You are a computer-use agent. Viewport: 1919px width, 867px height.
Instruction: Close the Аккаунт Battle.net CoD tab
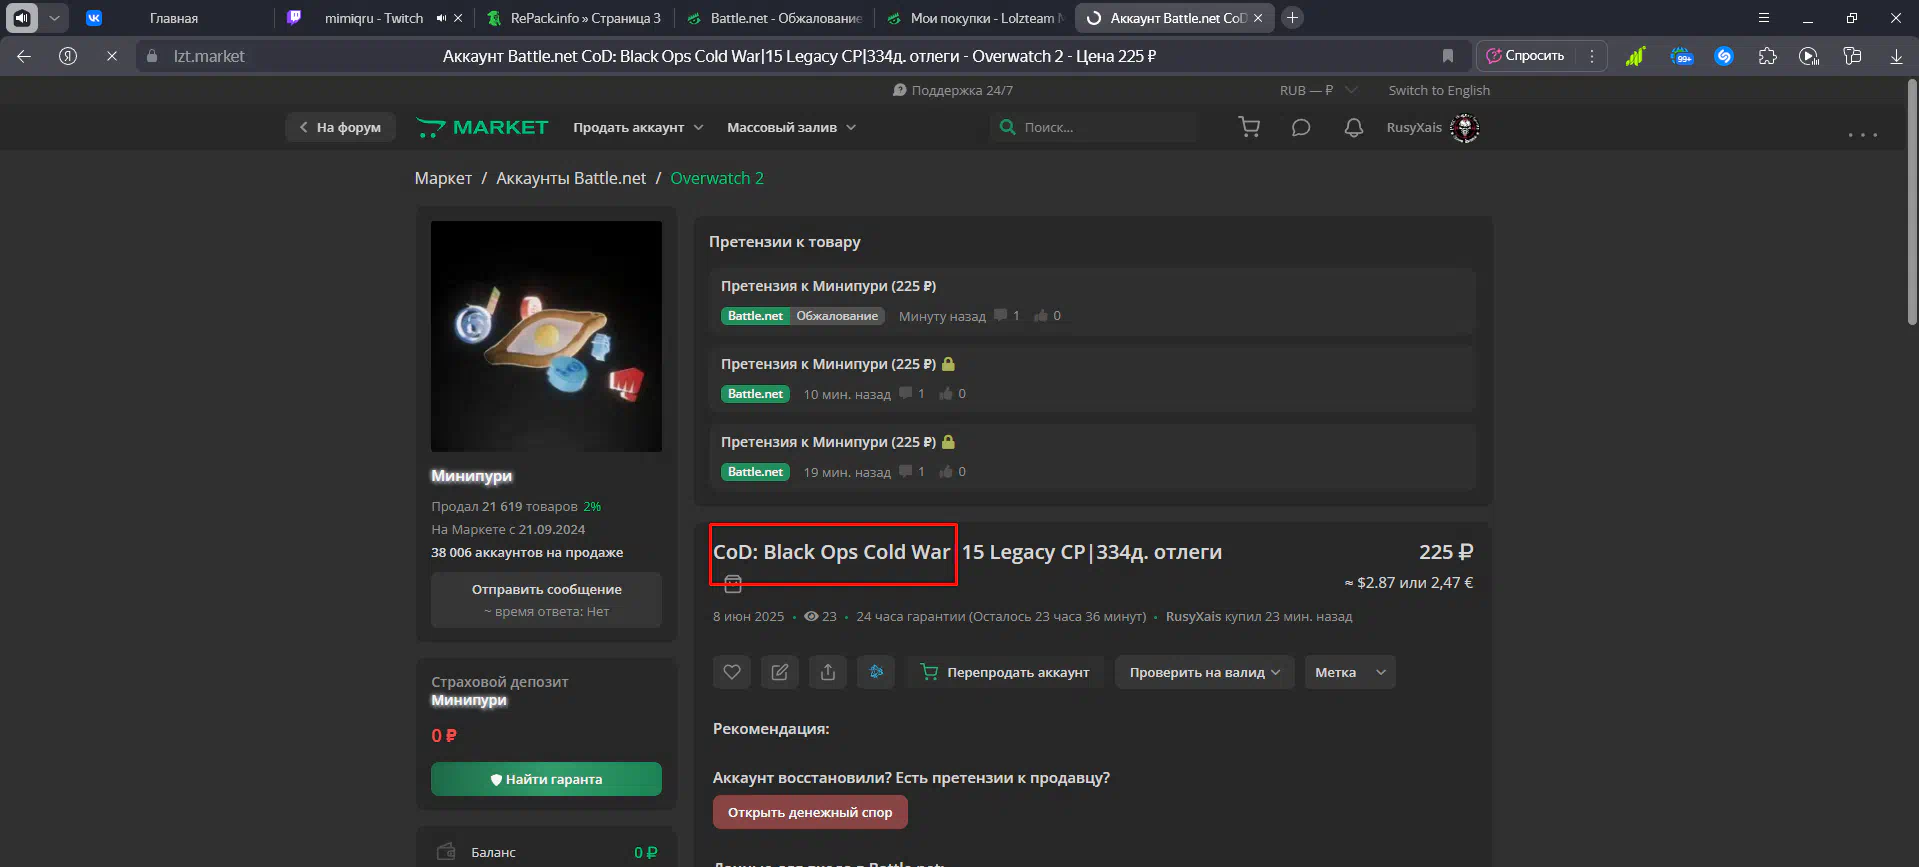pos(1258,18)
